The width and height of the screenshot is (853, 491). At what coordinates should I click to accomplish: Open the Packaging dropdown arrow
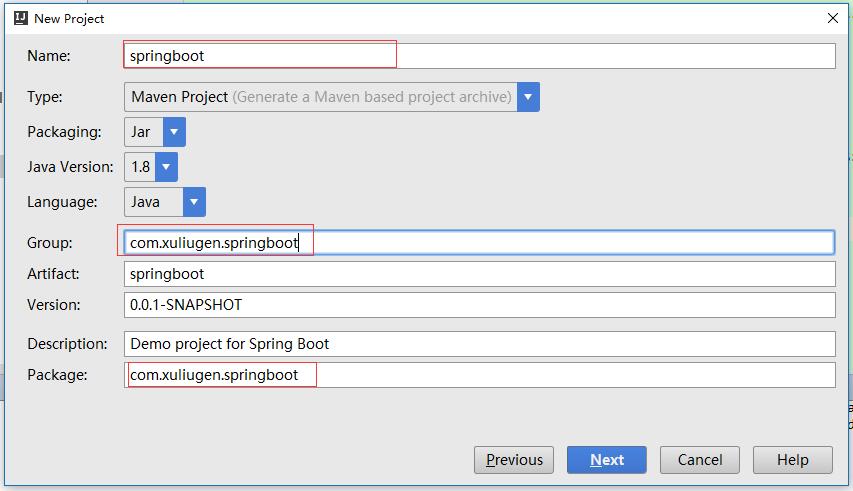click(x=174, y=132)
